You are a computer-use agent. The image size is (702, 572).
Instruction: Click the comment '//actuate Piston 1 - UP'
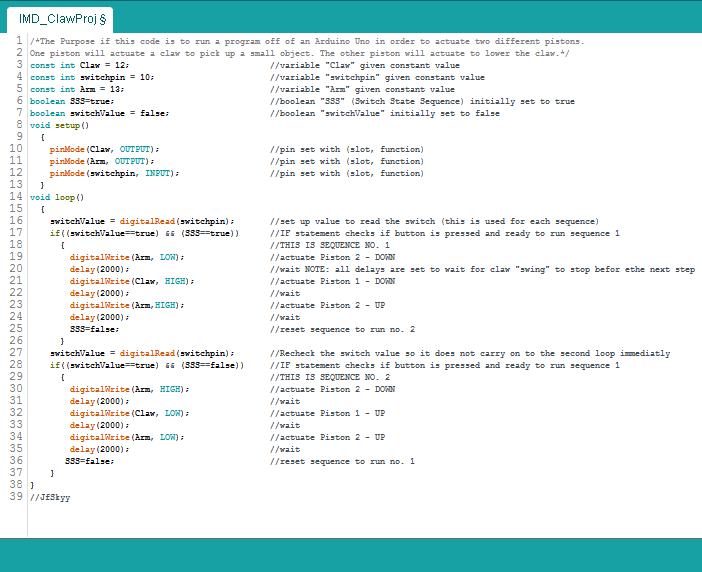click(327, 414)
